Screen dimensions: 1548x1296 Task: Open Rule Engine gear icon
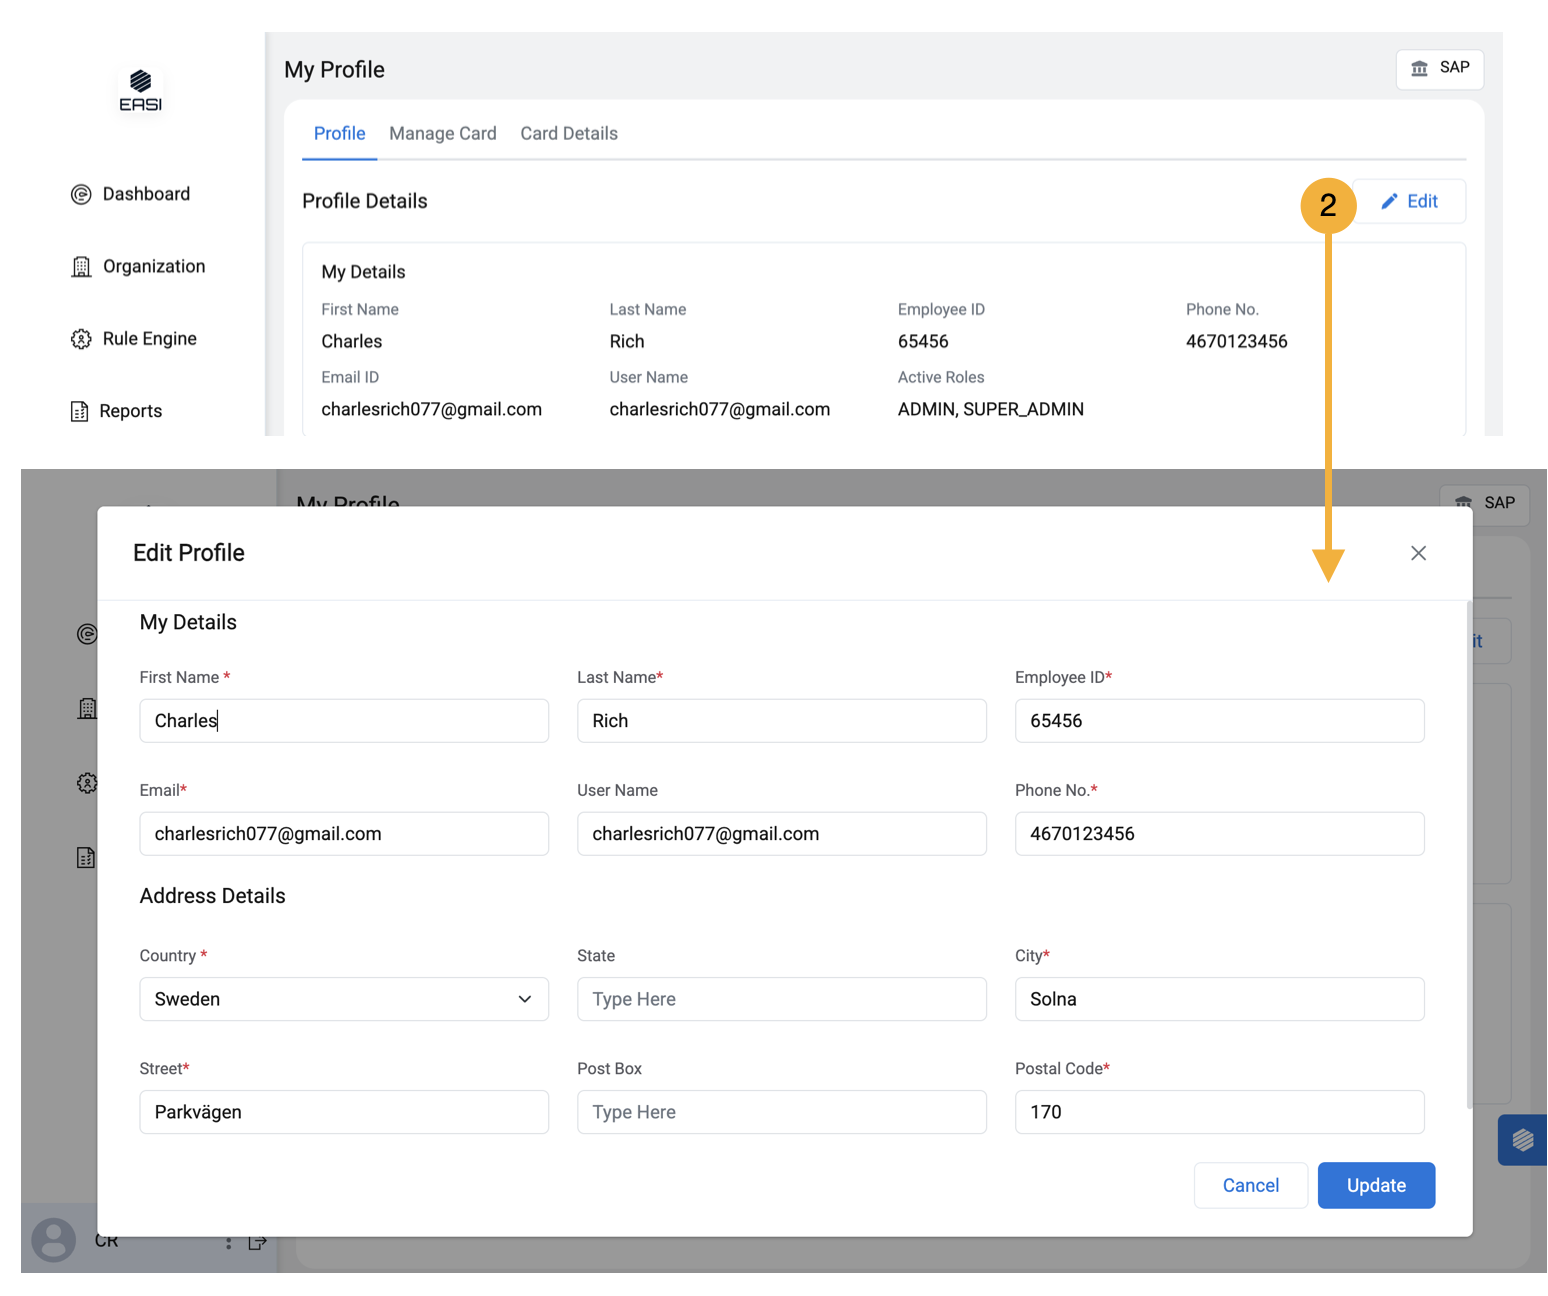point(81,339)
